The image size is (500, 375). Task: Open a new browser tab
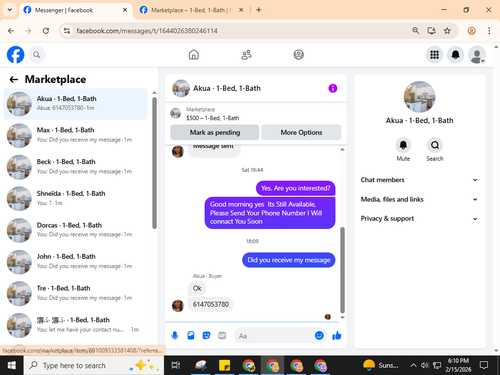coord(259,10)
